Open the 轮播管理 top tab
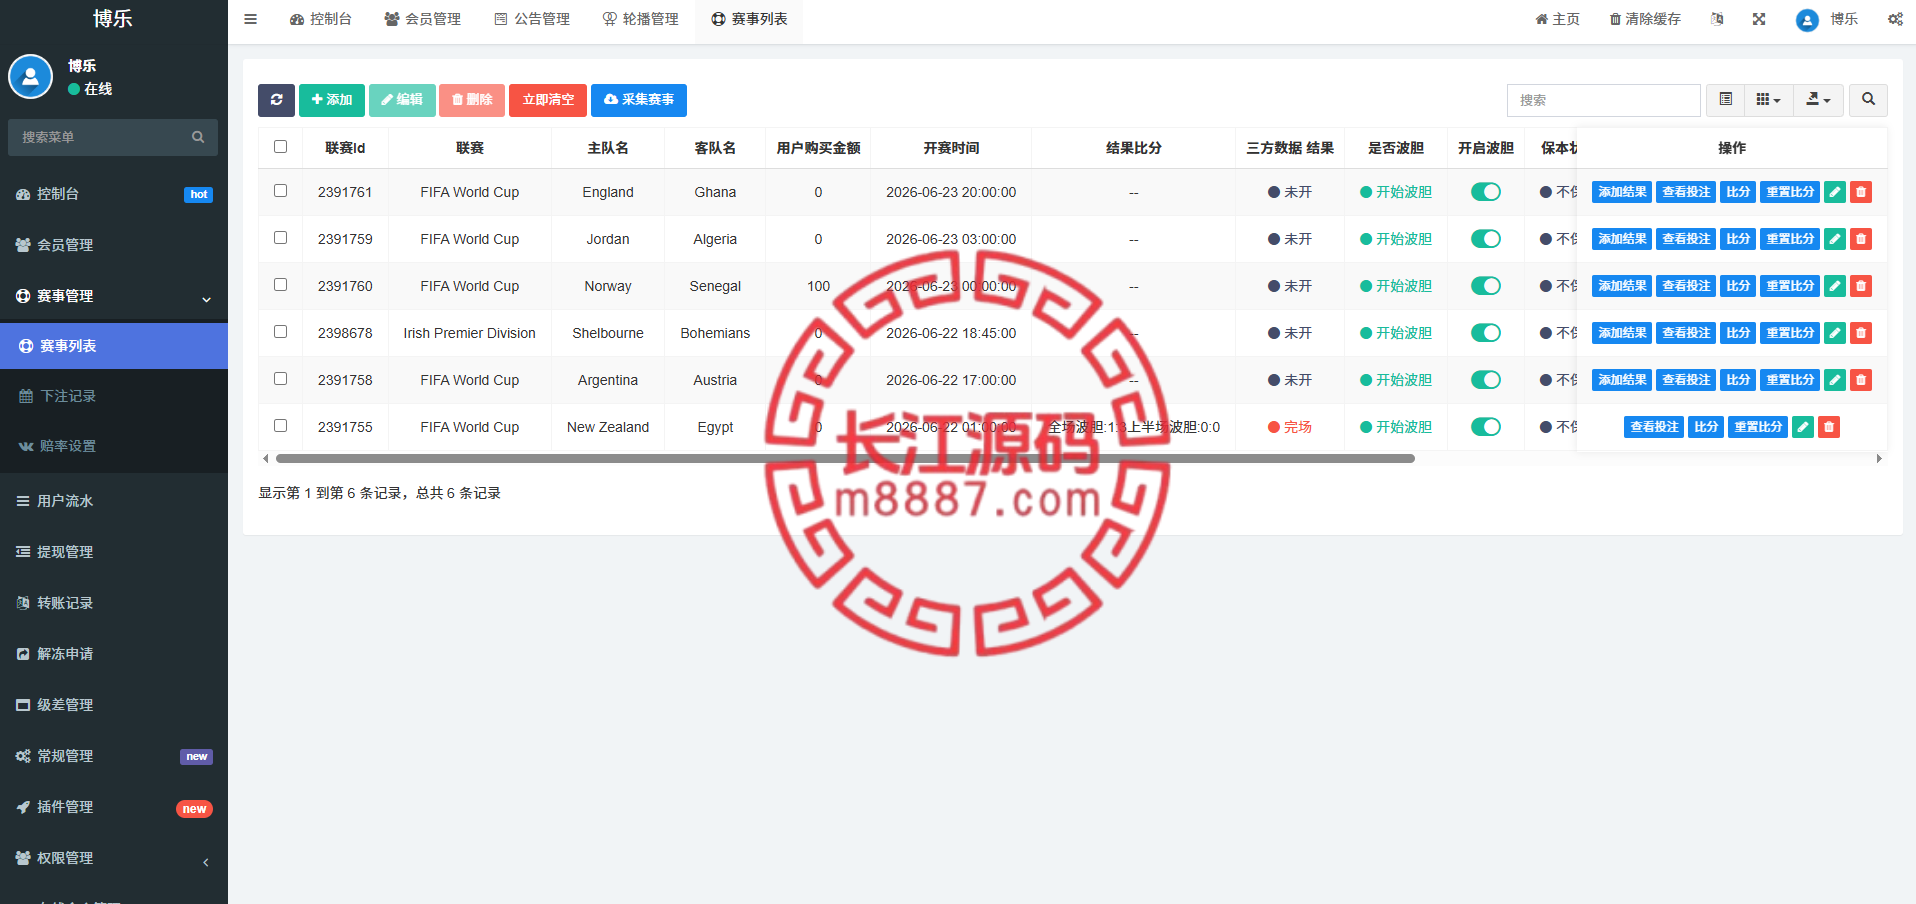This screenshot has height=904, width=1916. coord(641,19)
